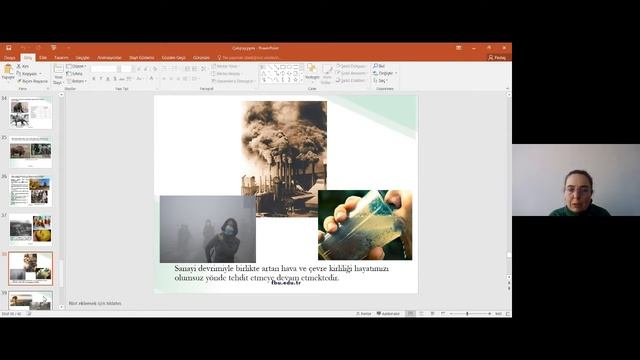
Task: Select slide 37 thumbnail
Action: pos(31,229)
